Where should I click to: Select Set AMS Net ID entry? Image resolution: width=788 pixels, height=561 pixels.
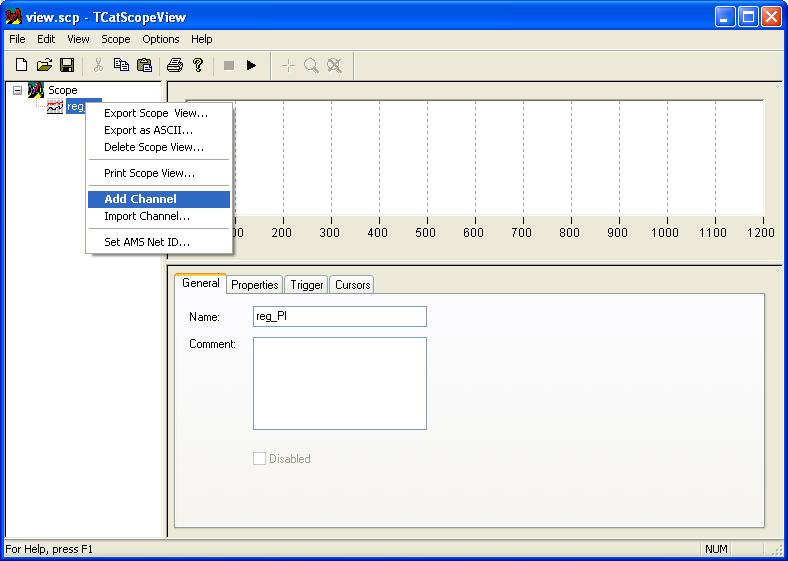coord(159,242)
